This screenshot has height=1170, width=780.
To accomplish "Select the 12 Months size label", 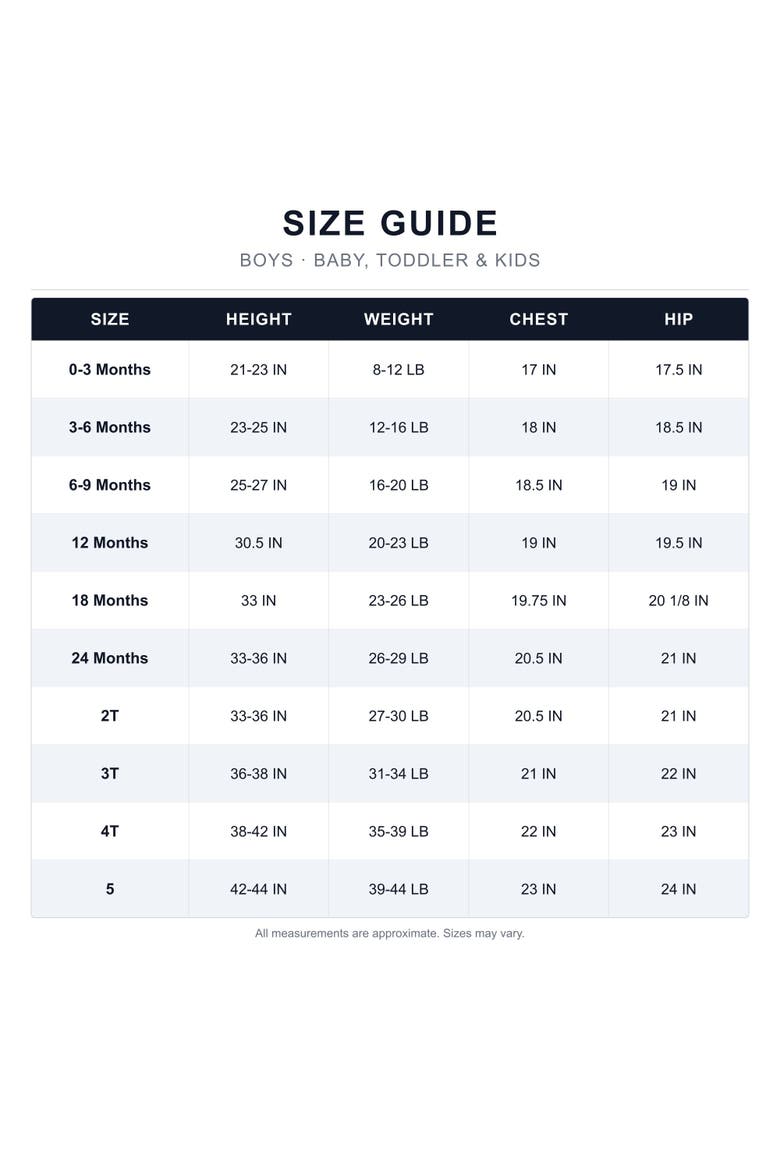I will (110, 542).
